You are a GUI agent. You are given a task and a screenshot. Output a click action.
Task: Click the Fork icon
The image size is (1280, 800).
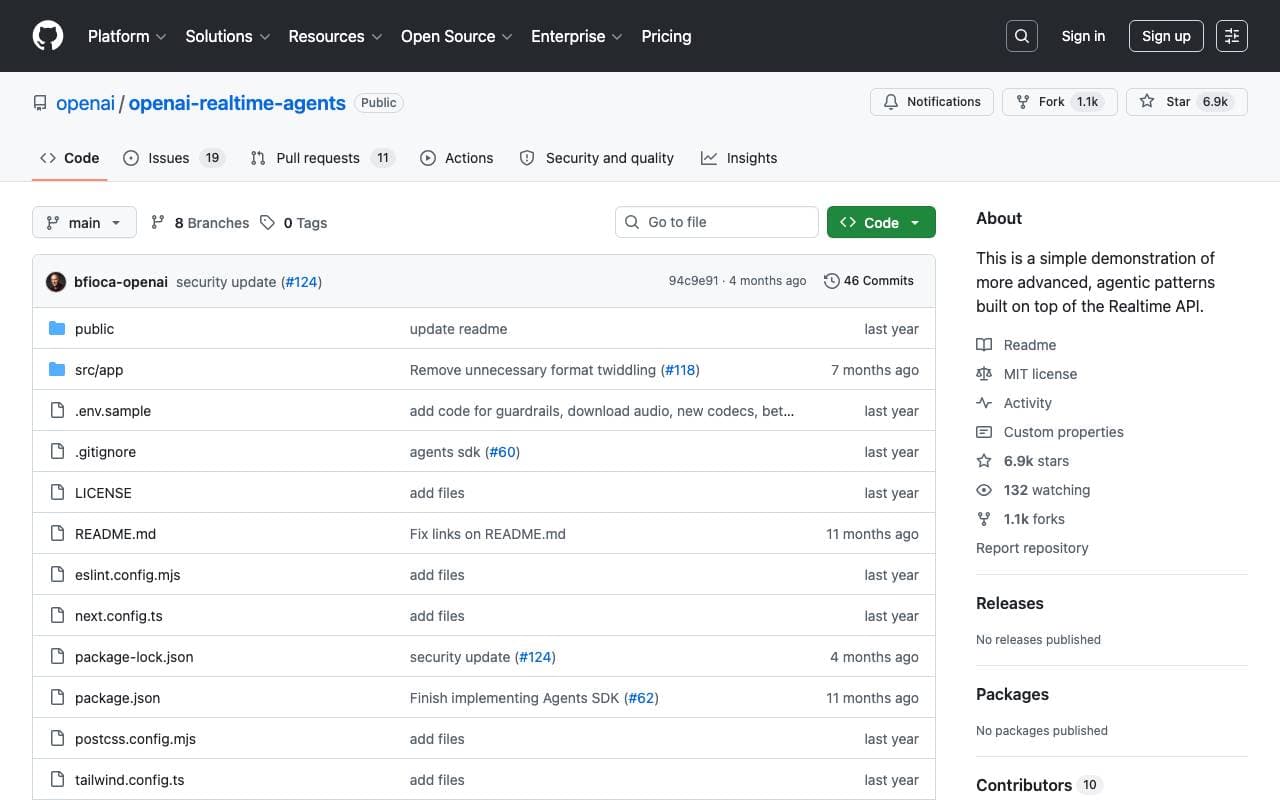[x=1023, y=102]
